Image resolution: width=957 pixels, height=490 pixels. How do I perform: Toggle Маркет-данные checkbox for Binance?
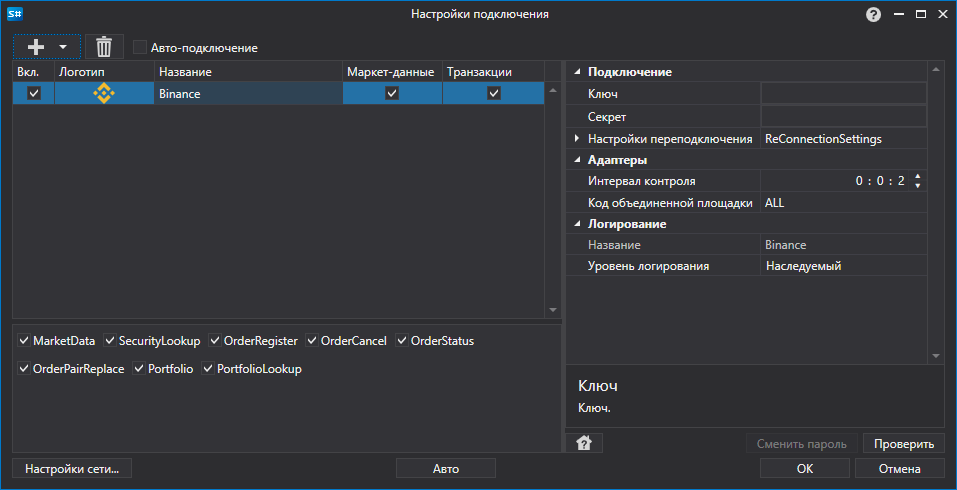(x=392, y=94)
